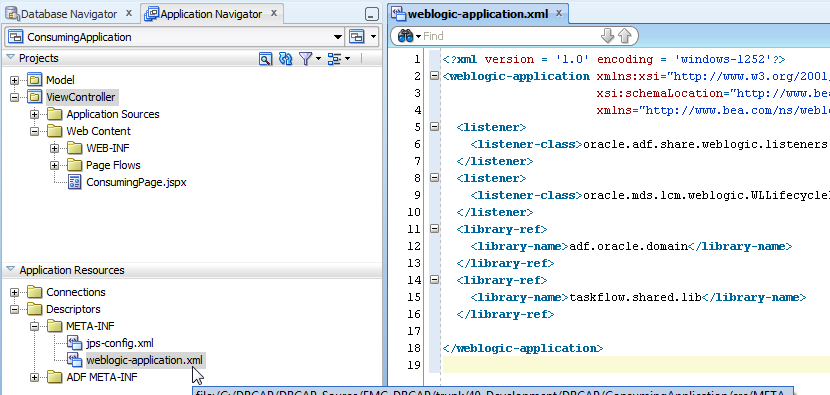This screenshot has width=830, height=395.
Task: Select the ConsumingPage.jspx file
Action: click(136, 182)
